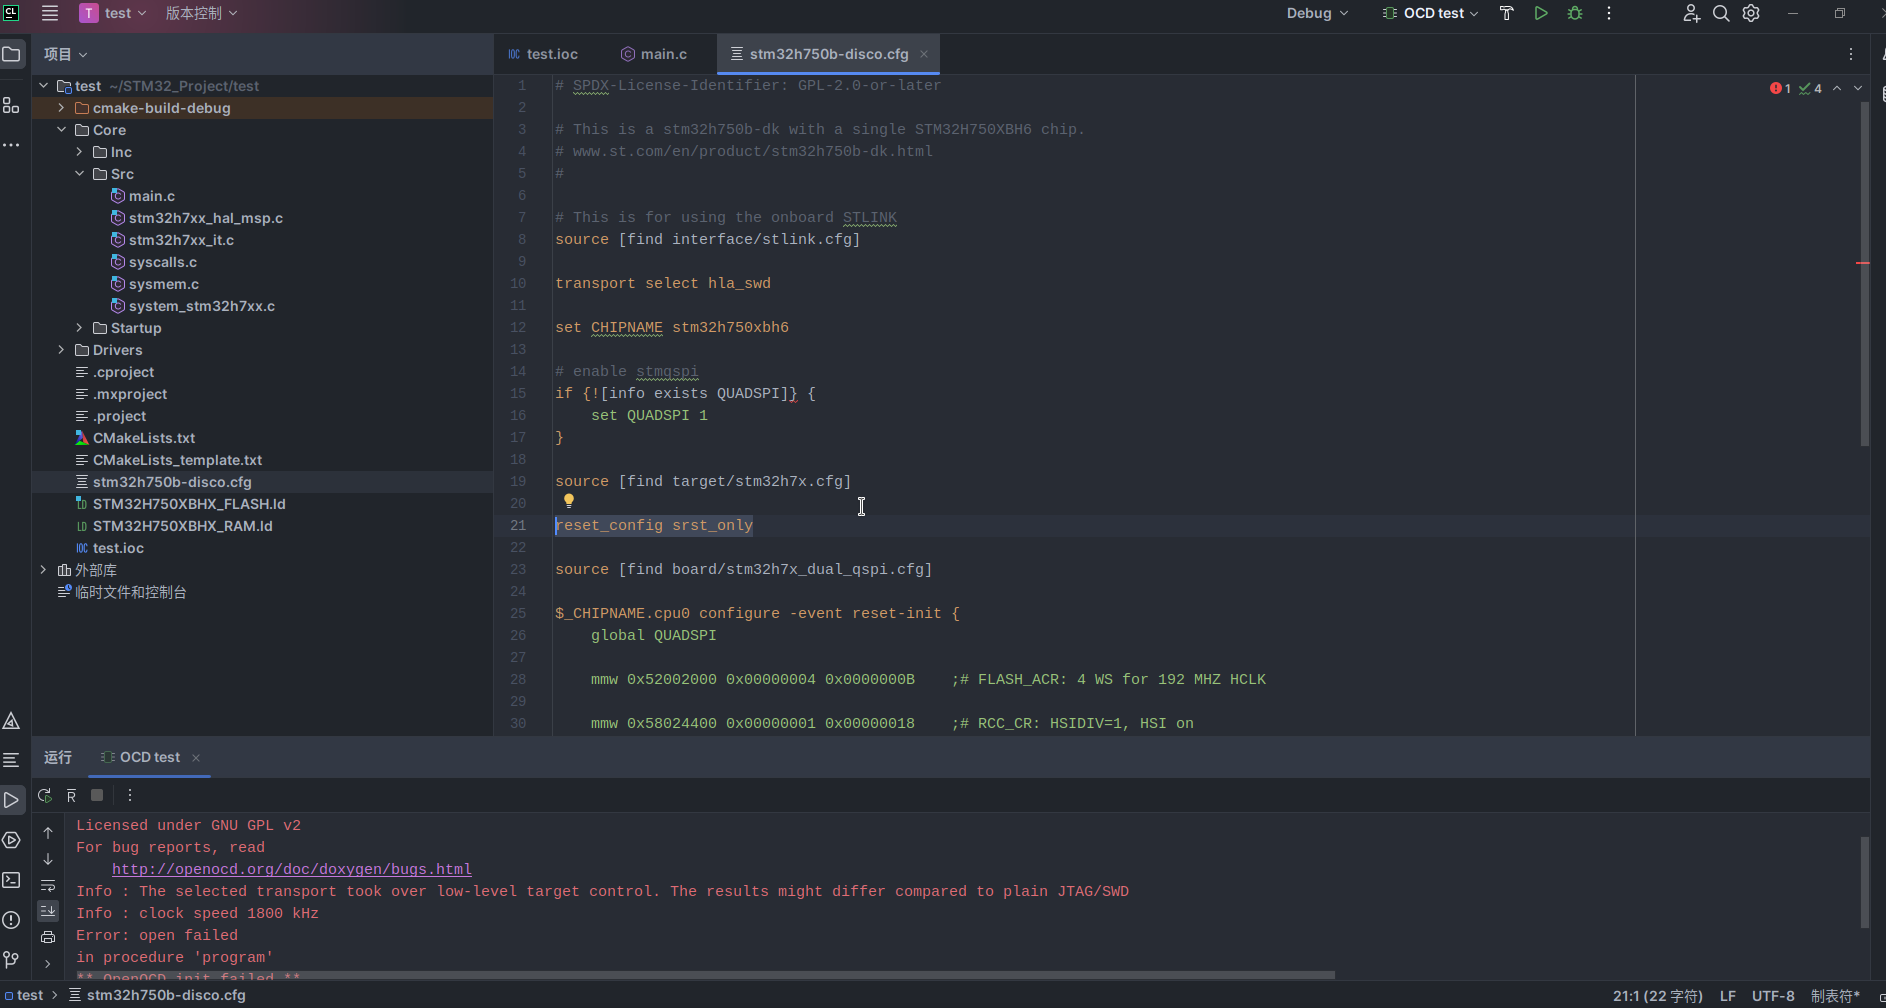Print the console output
This screenshot has width=1886, height=1008.
pos(47,936)
